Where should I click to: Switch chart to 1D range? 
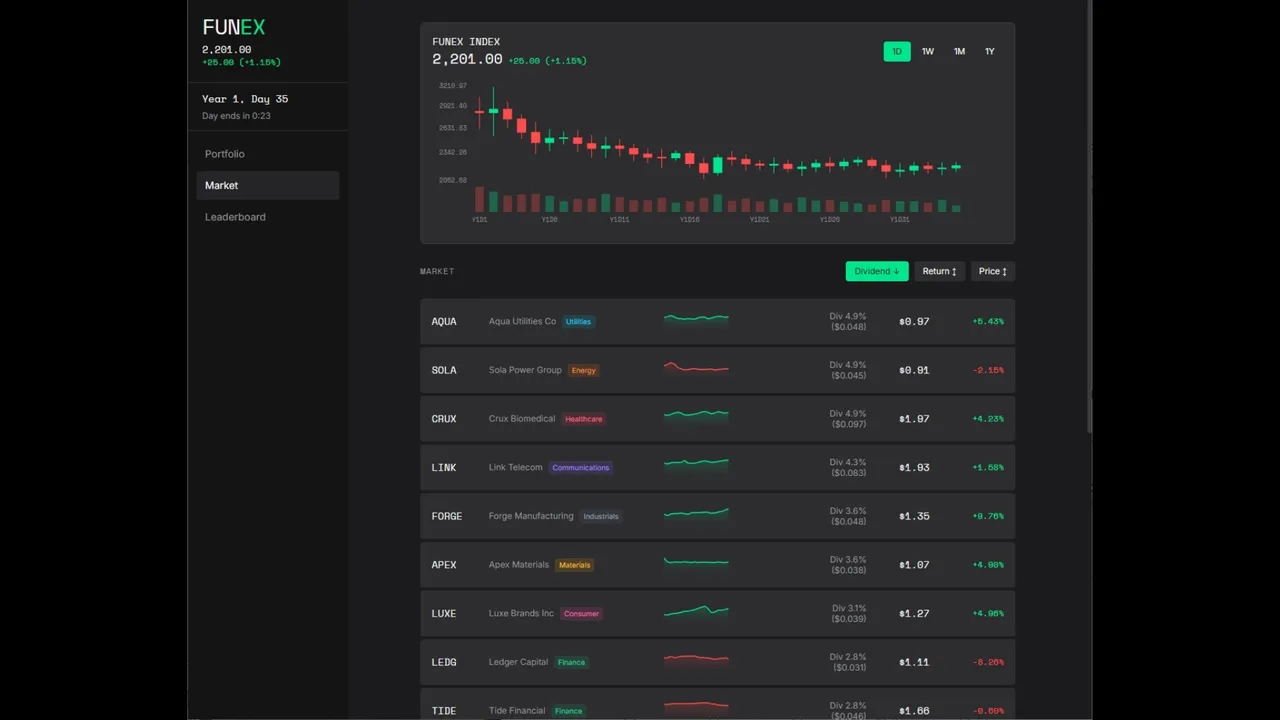(897, 51)
